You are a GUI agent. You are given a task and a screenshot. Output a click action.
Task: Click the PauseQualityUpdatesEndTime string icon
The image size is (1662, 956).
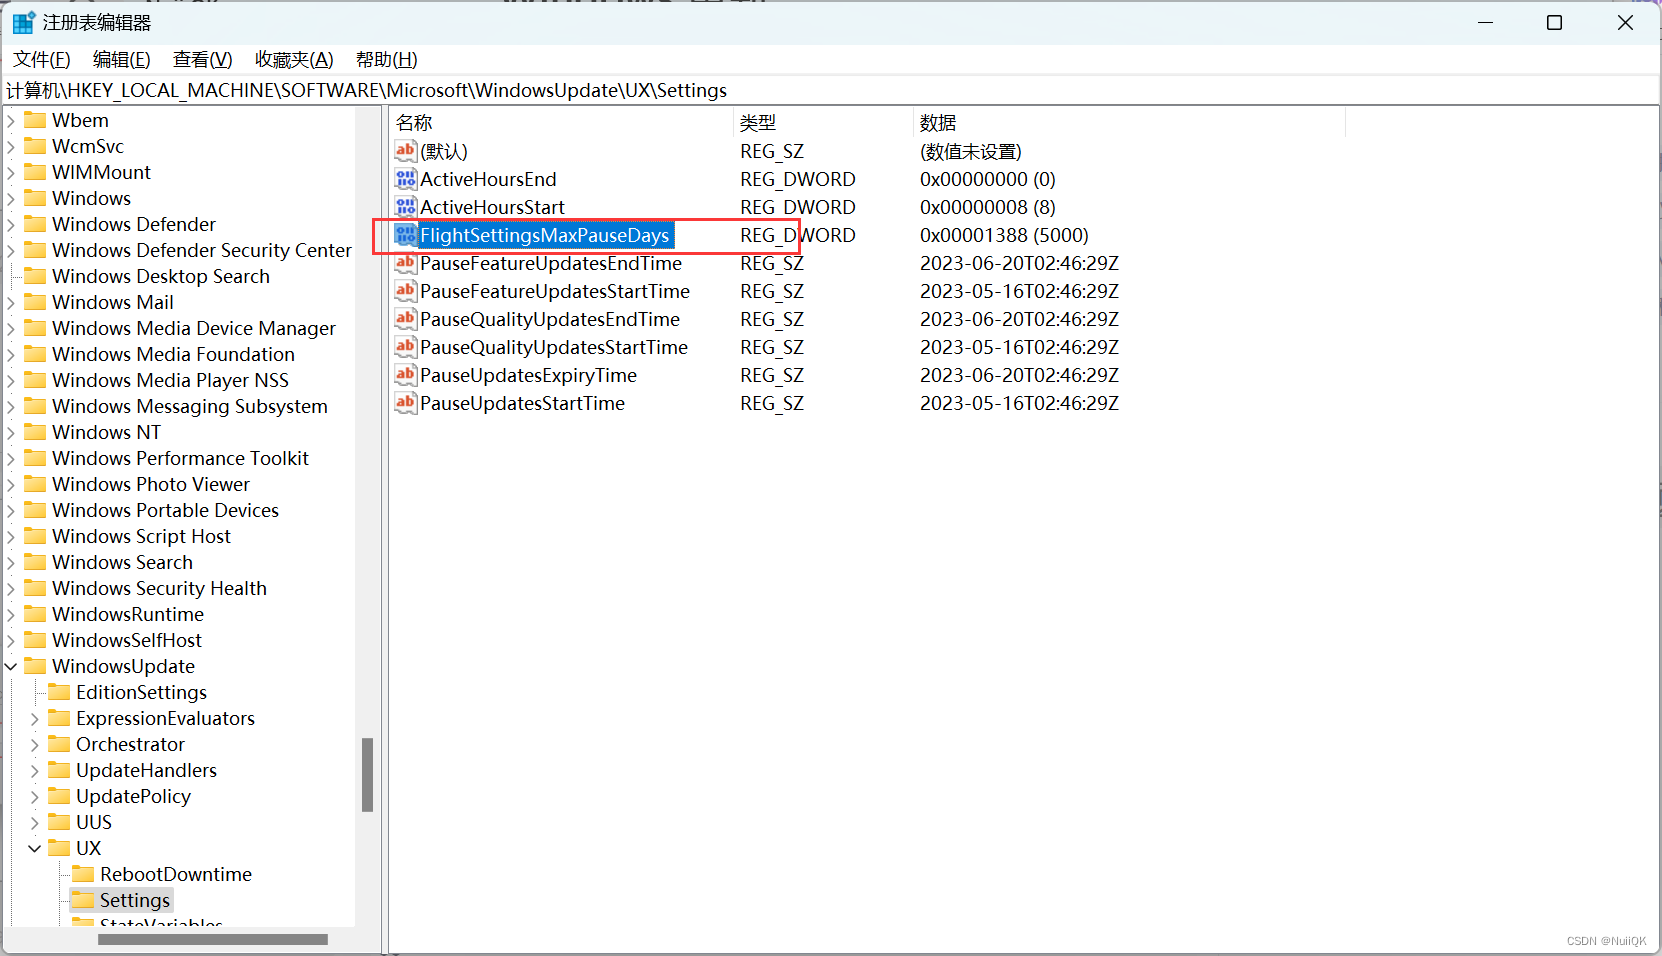tap(405, 319)
